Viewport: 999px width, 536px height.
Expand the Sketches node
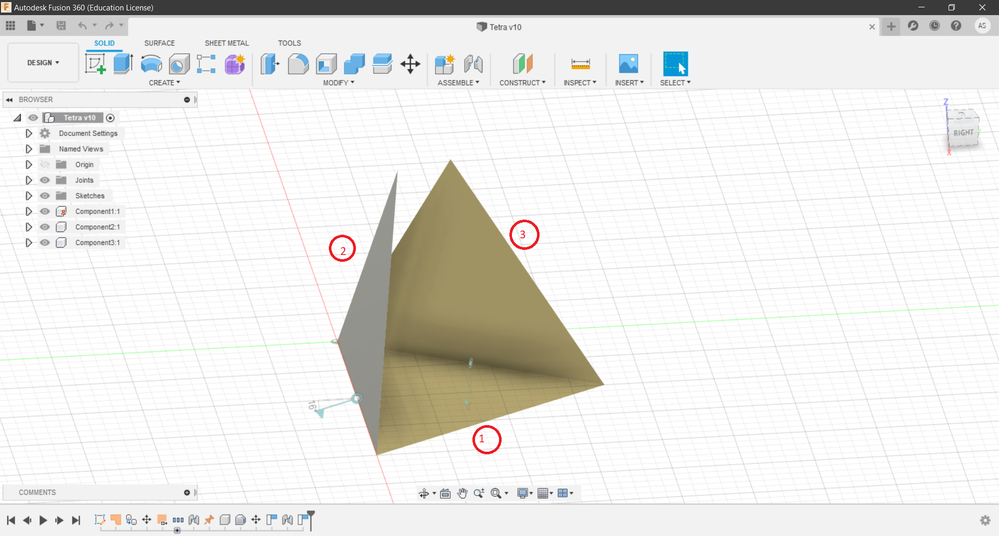(x=29, y=196)
